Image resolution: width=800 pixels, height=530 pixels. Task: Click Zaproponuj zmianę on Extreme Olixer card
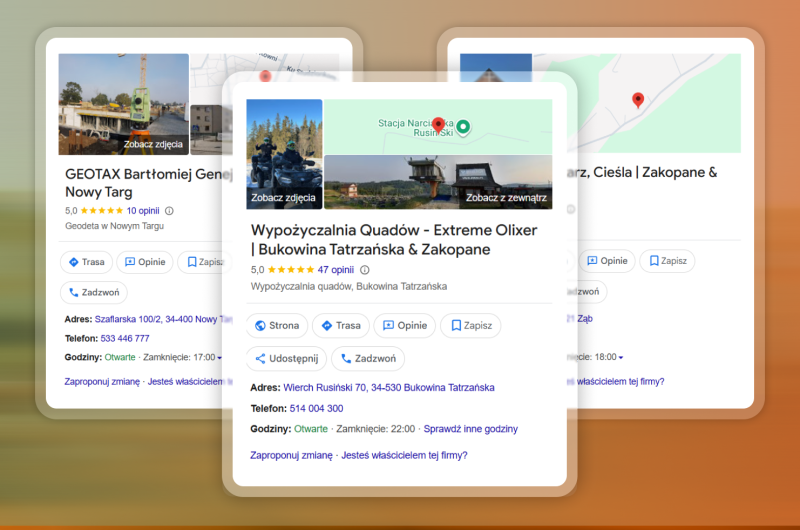coord(291,455)
